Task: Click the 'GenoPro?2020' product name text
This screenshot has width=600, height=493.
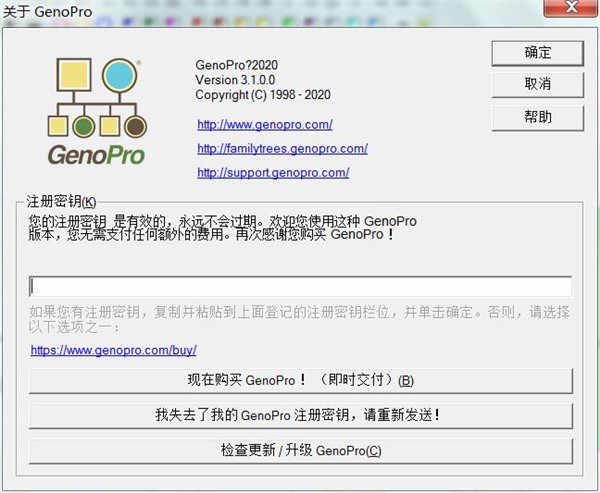Action: pos(236,65)
